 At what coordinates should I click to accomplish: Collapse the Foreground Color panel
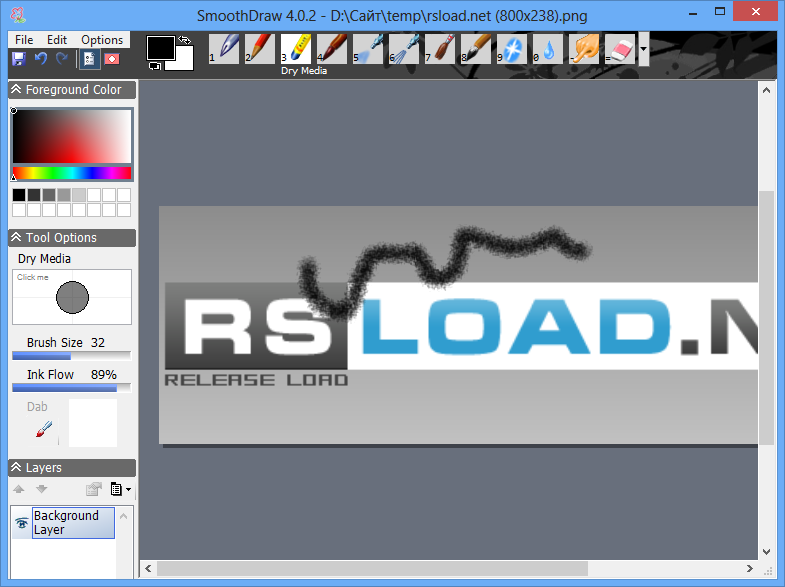point(16,89)
